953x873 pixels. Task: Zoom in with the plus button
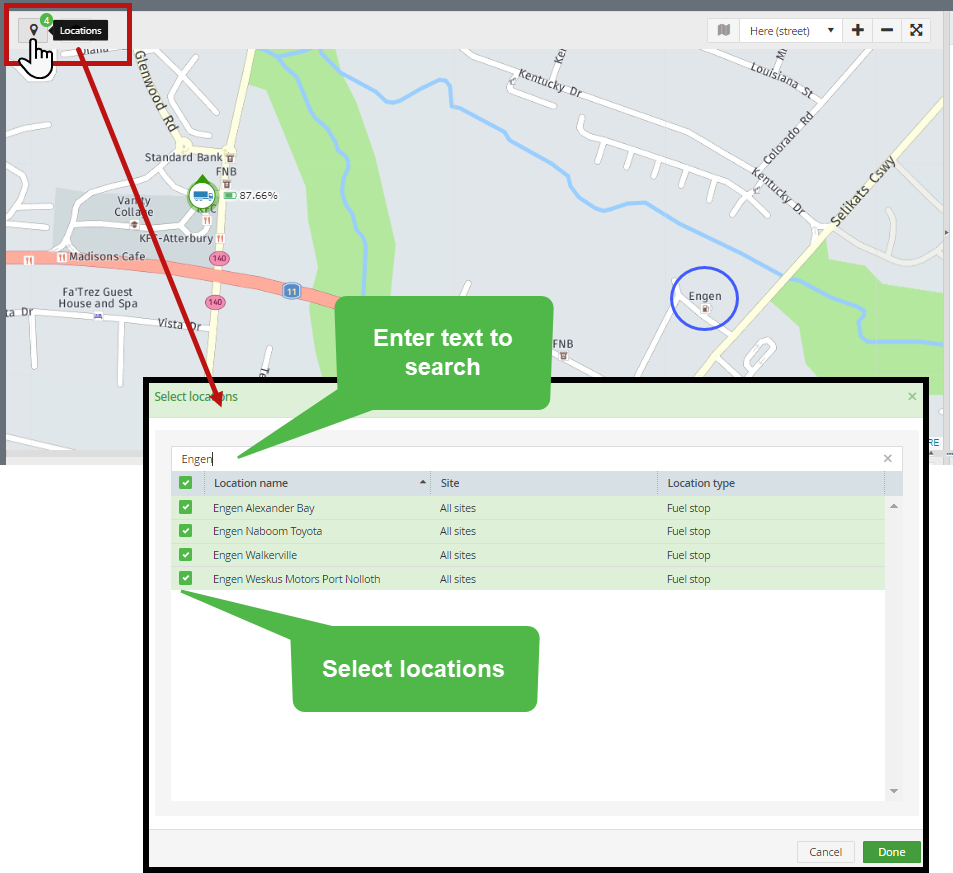(858, 30)
